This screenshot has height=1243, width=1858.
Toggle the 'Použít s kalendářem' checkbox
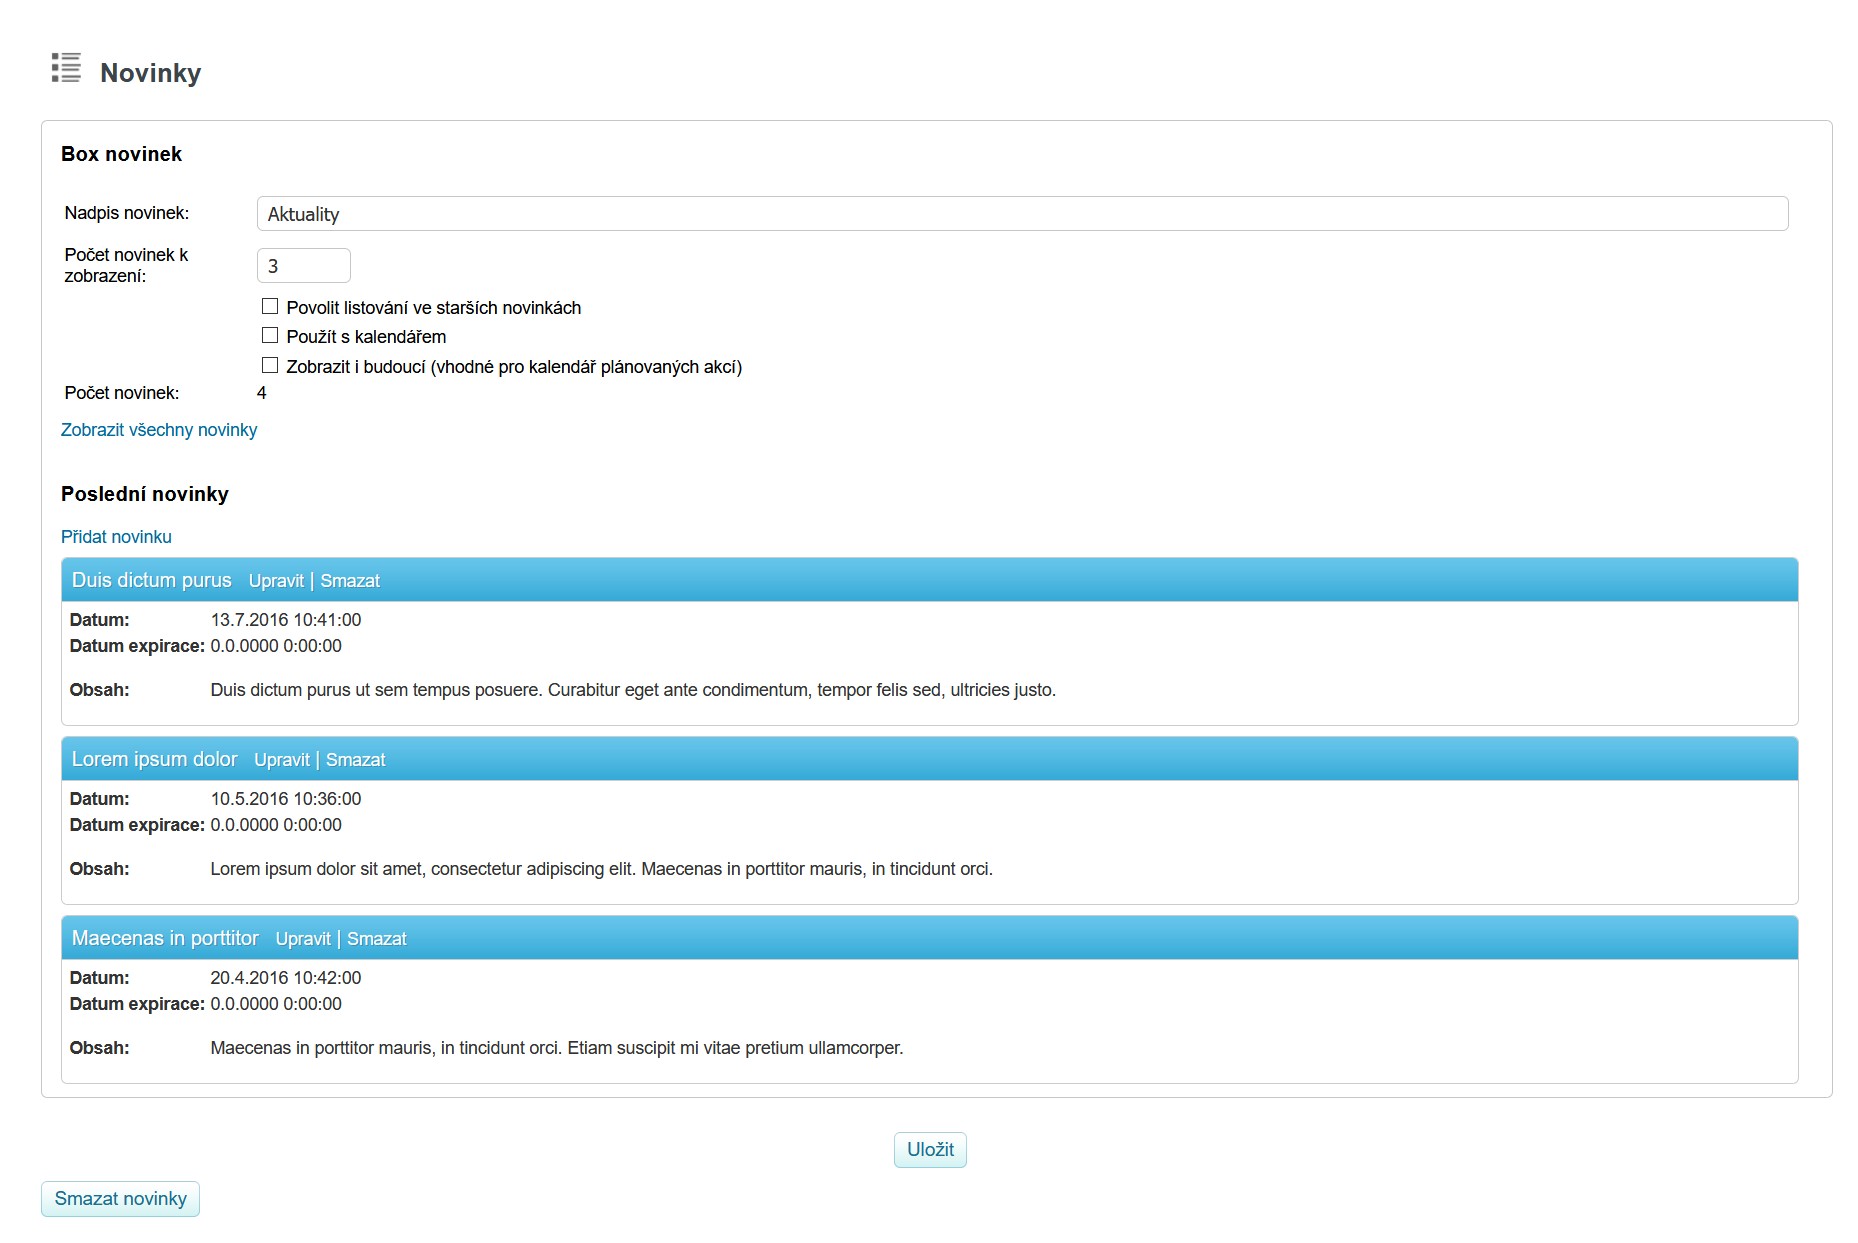[x=270, y=336]
